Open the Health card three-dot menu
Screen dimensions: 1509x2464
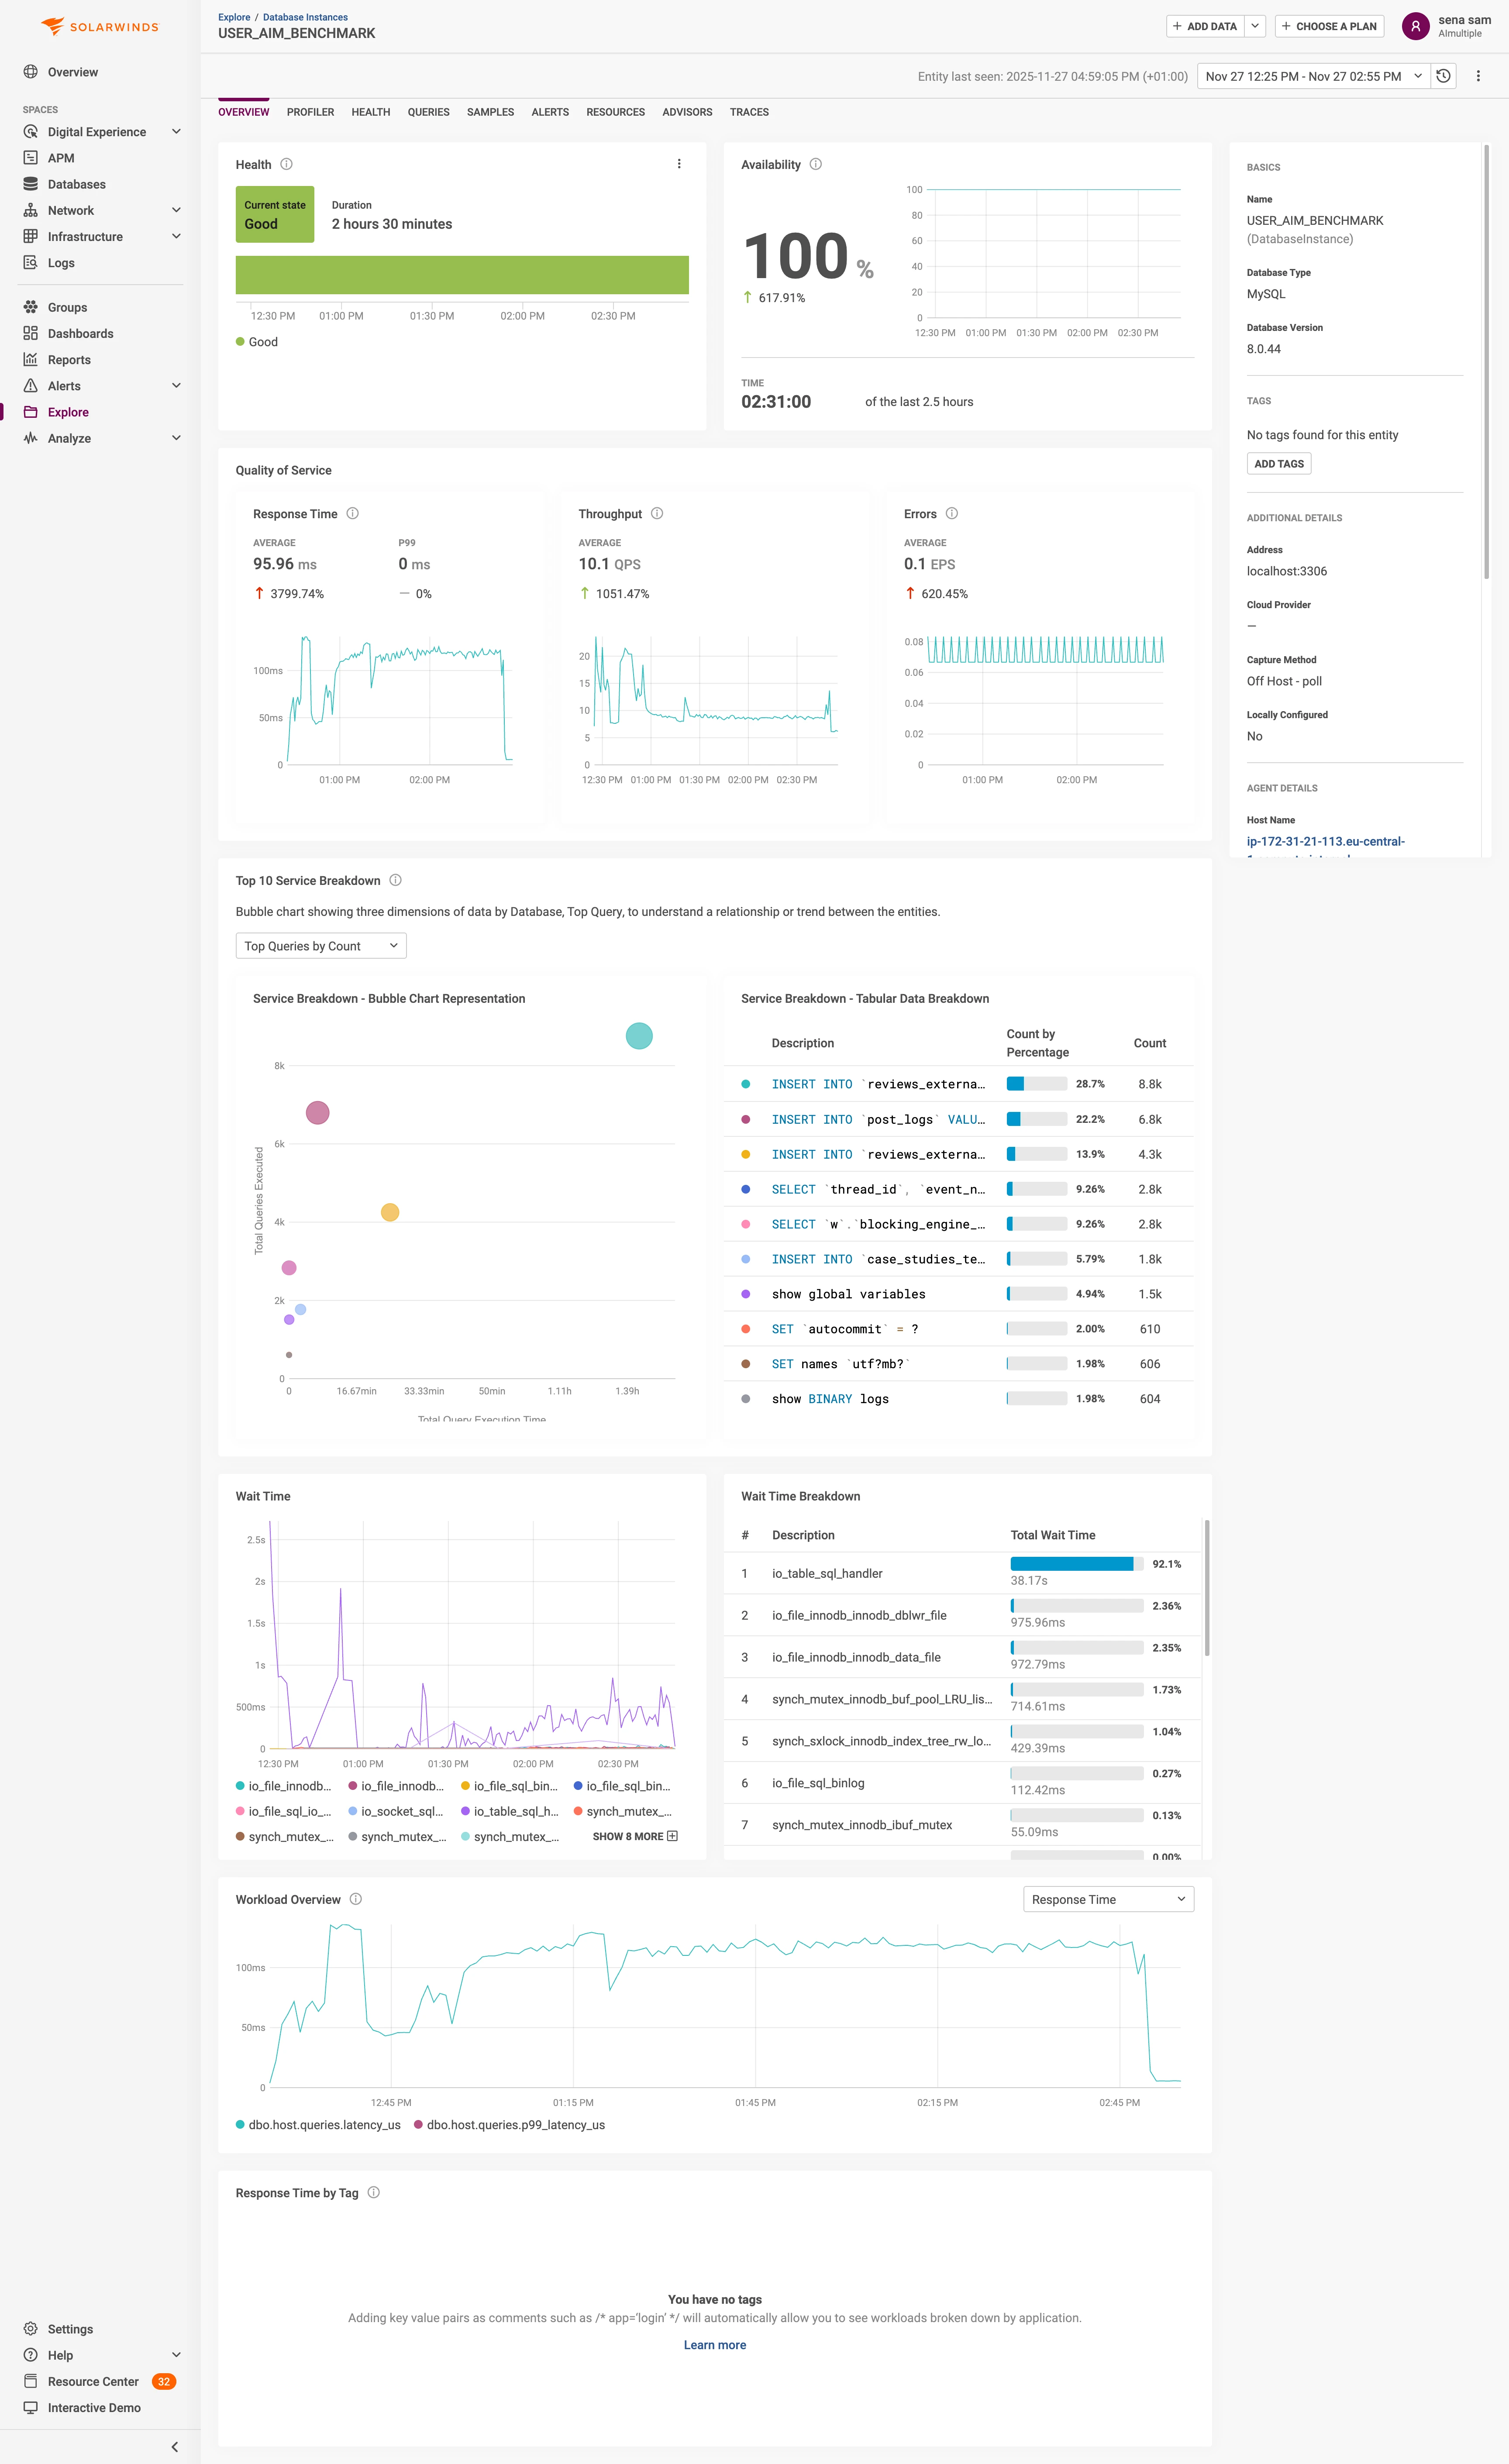click(679, 164)
